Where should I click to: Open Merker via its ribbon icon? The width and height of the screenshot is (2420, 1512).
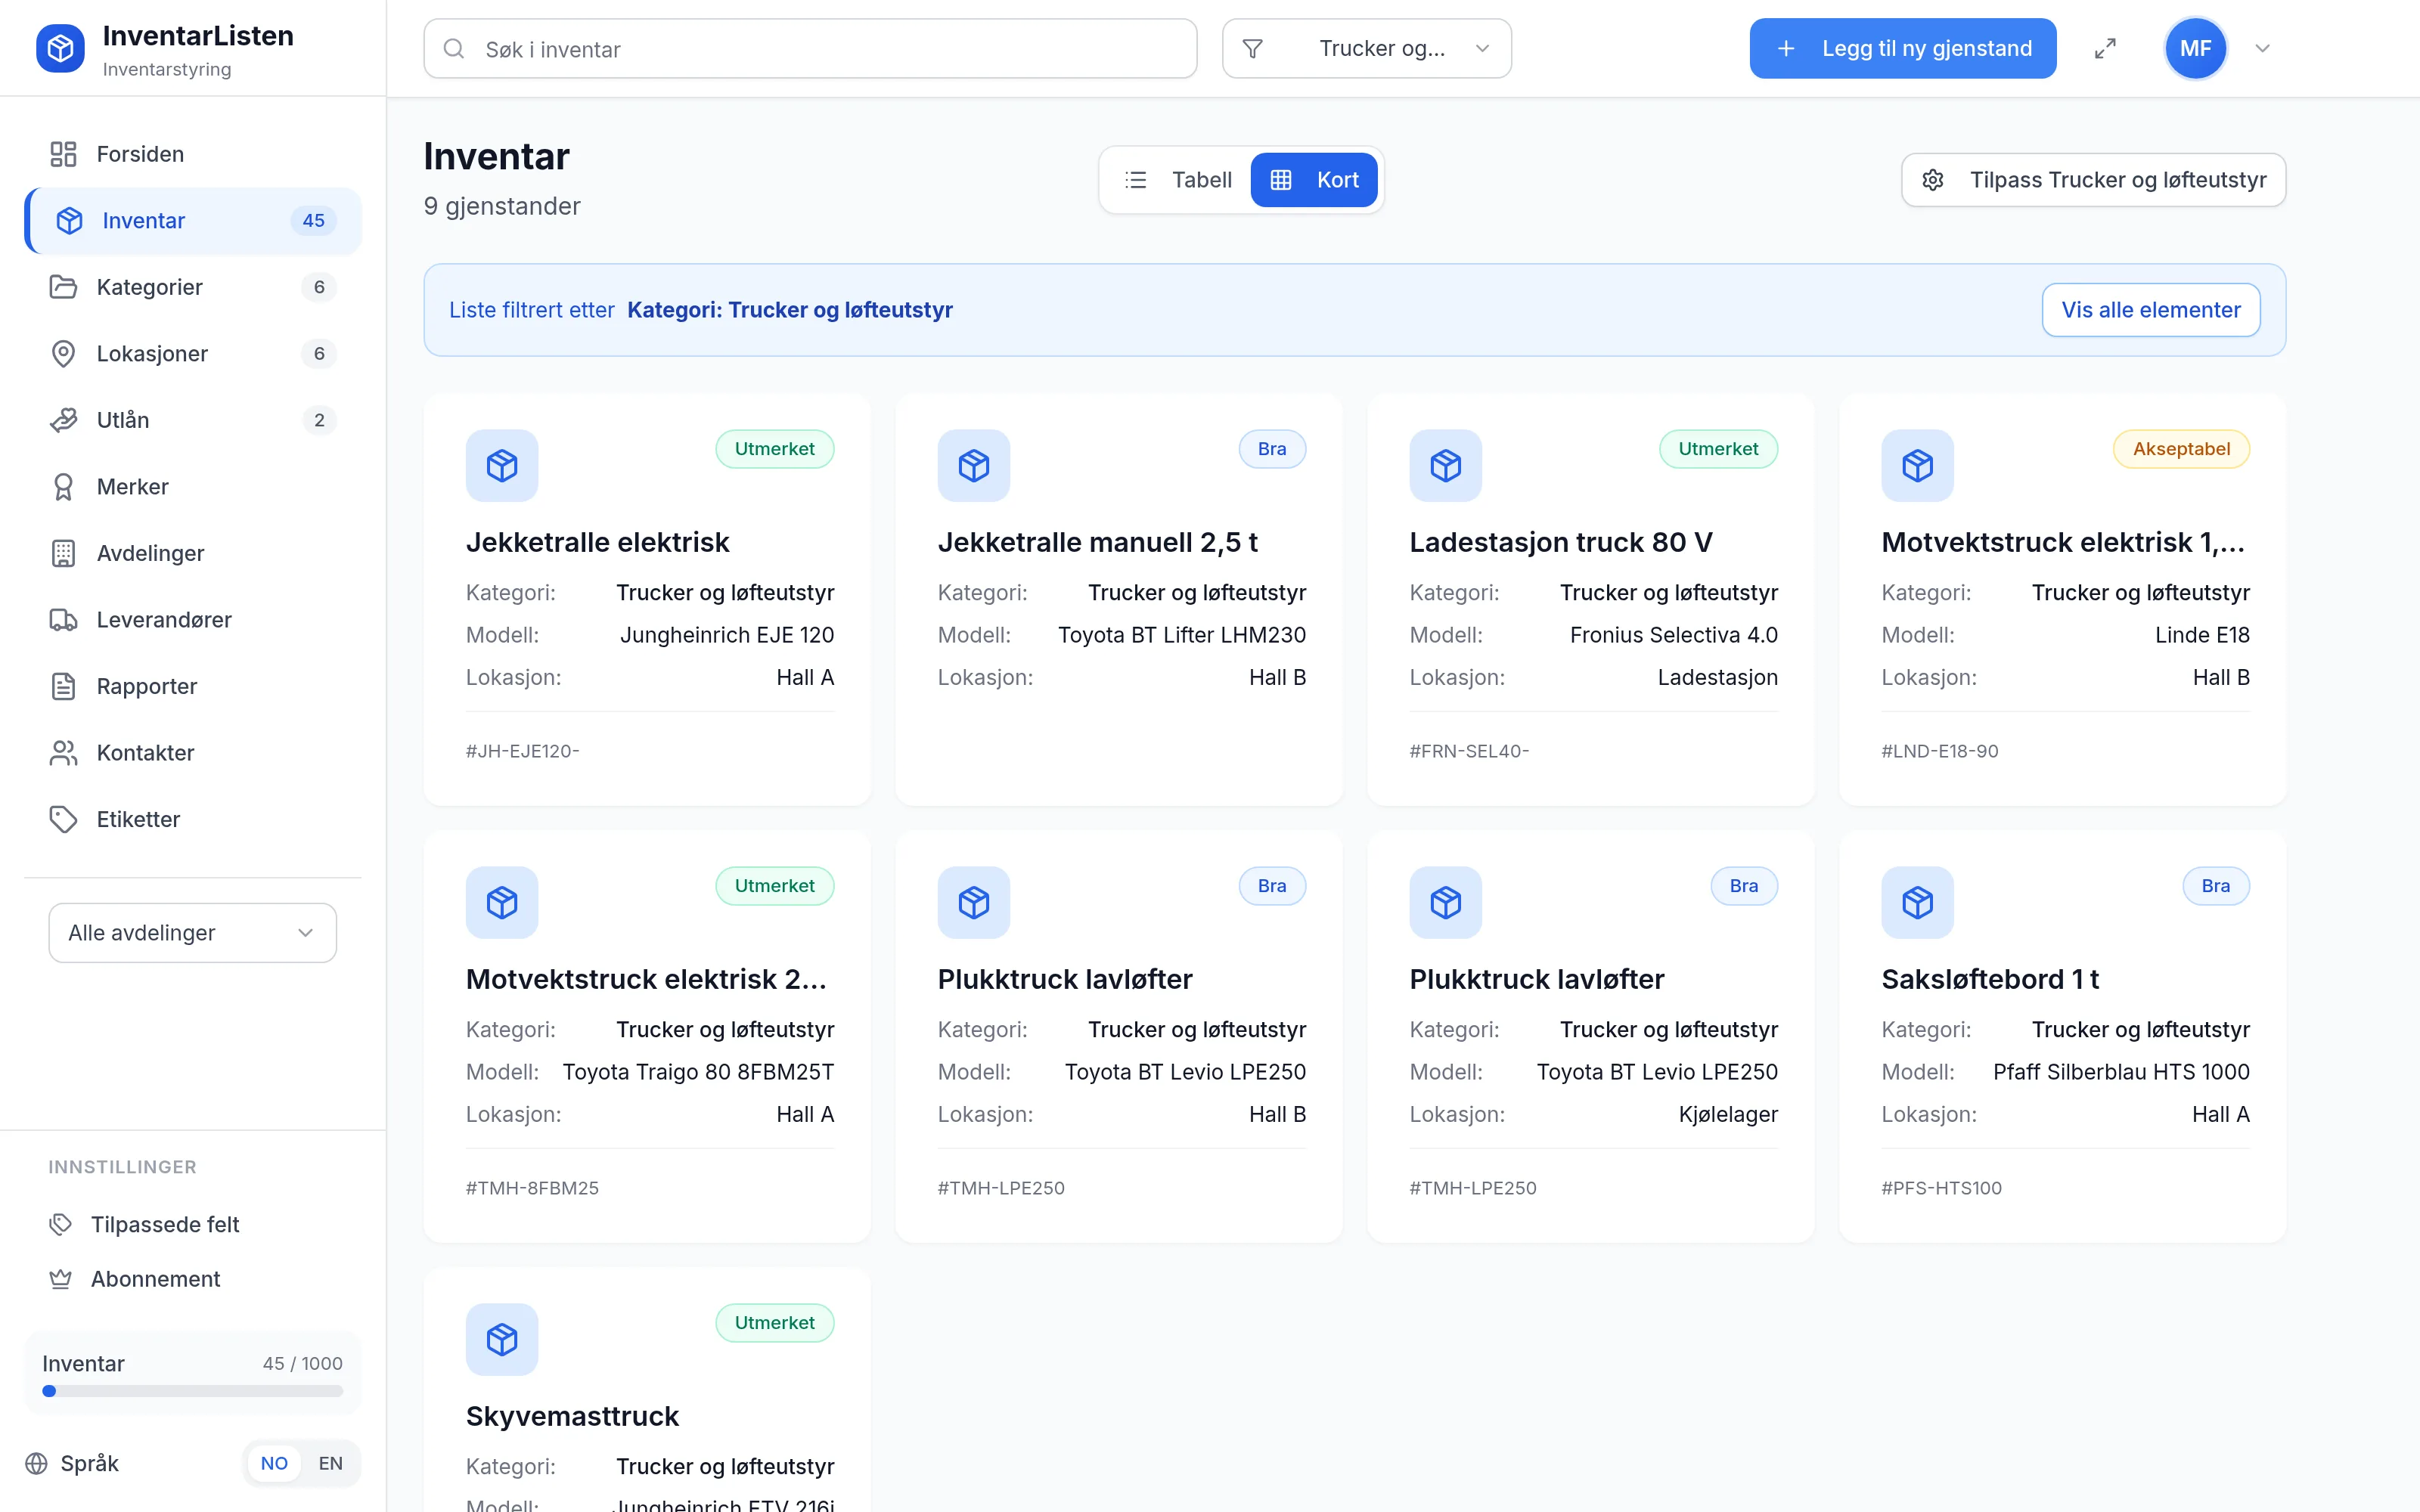click(63, 487)
